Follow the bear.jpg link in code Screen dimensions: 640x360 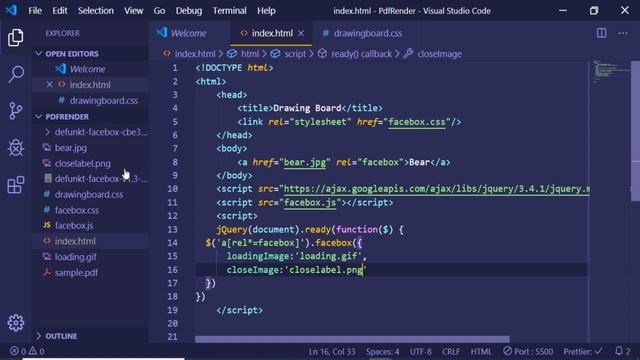tap(305, 162)
